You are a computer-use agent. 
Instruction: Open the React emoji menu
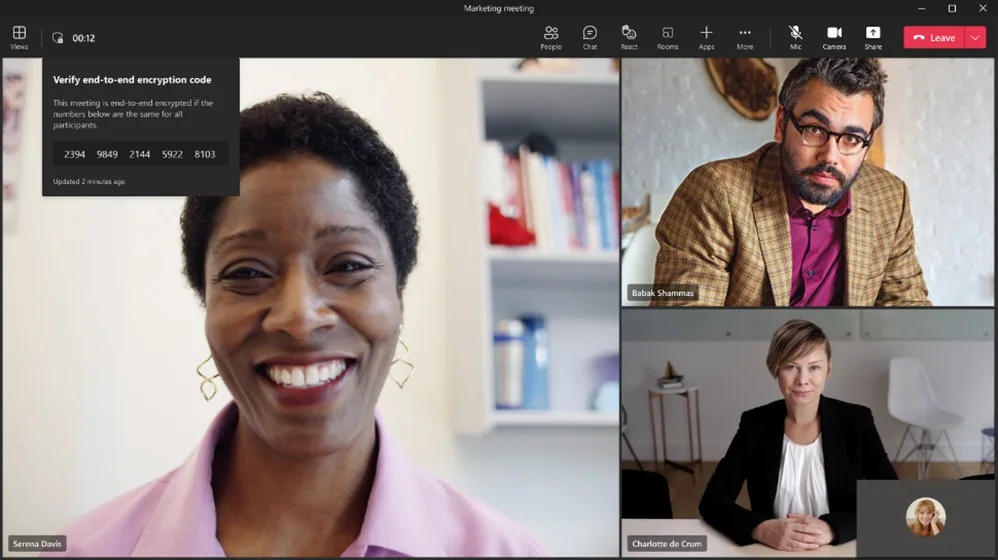[629, 37]
